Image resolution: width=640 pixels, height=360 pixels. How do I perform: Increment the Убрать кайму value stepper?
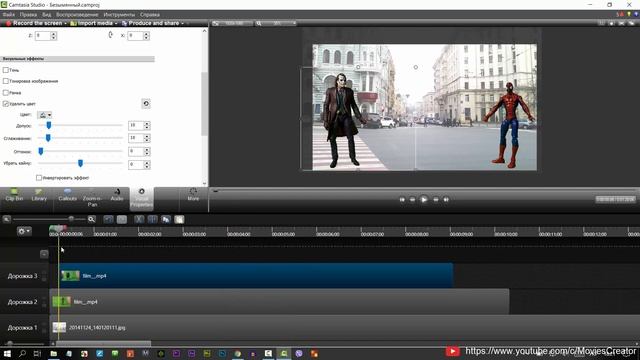[147, 162]
